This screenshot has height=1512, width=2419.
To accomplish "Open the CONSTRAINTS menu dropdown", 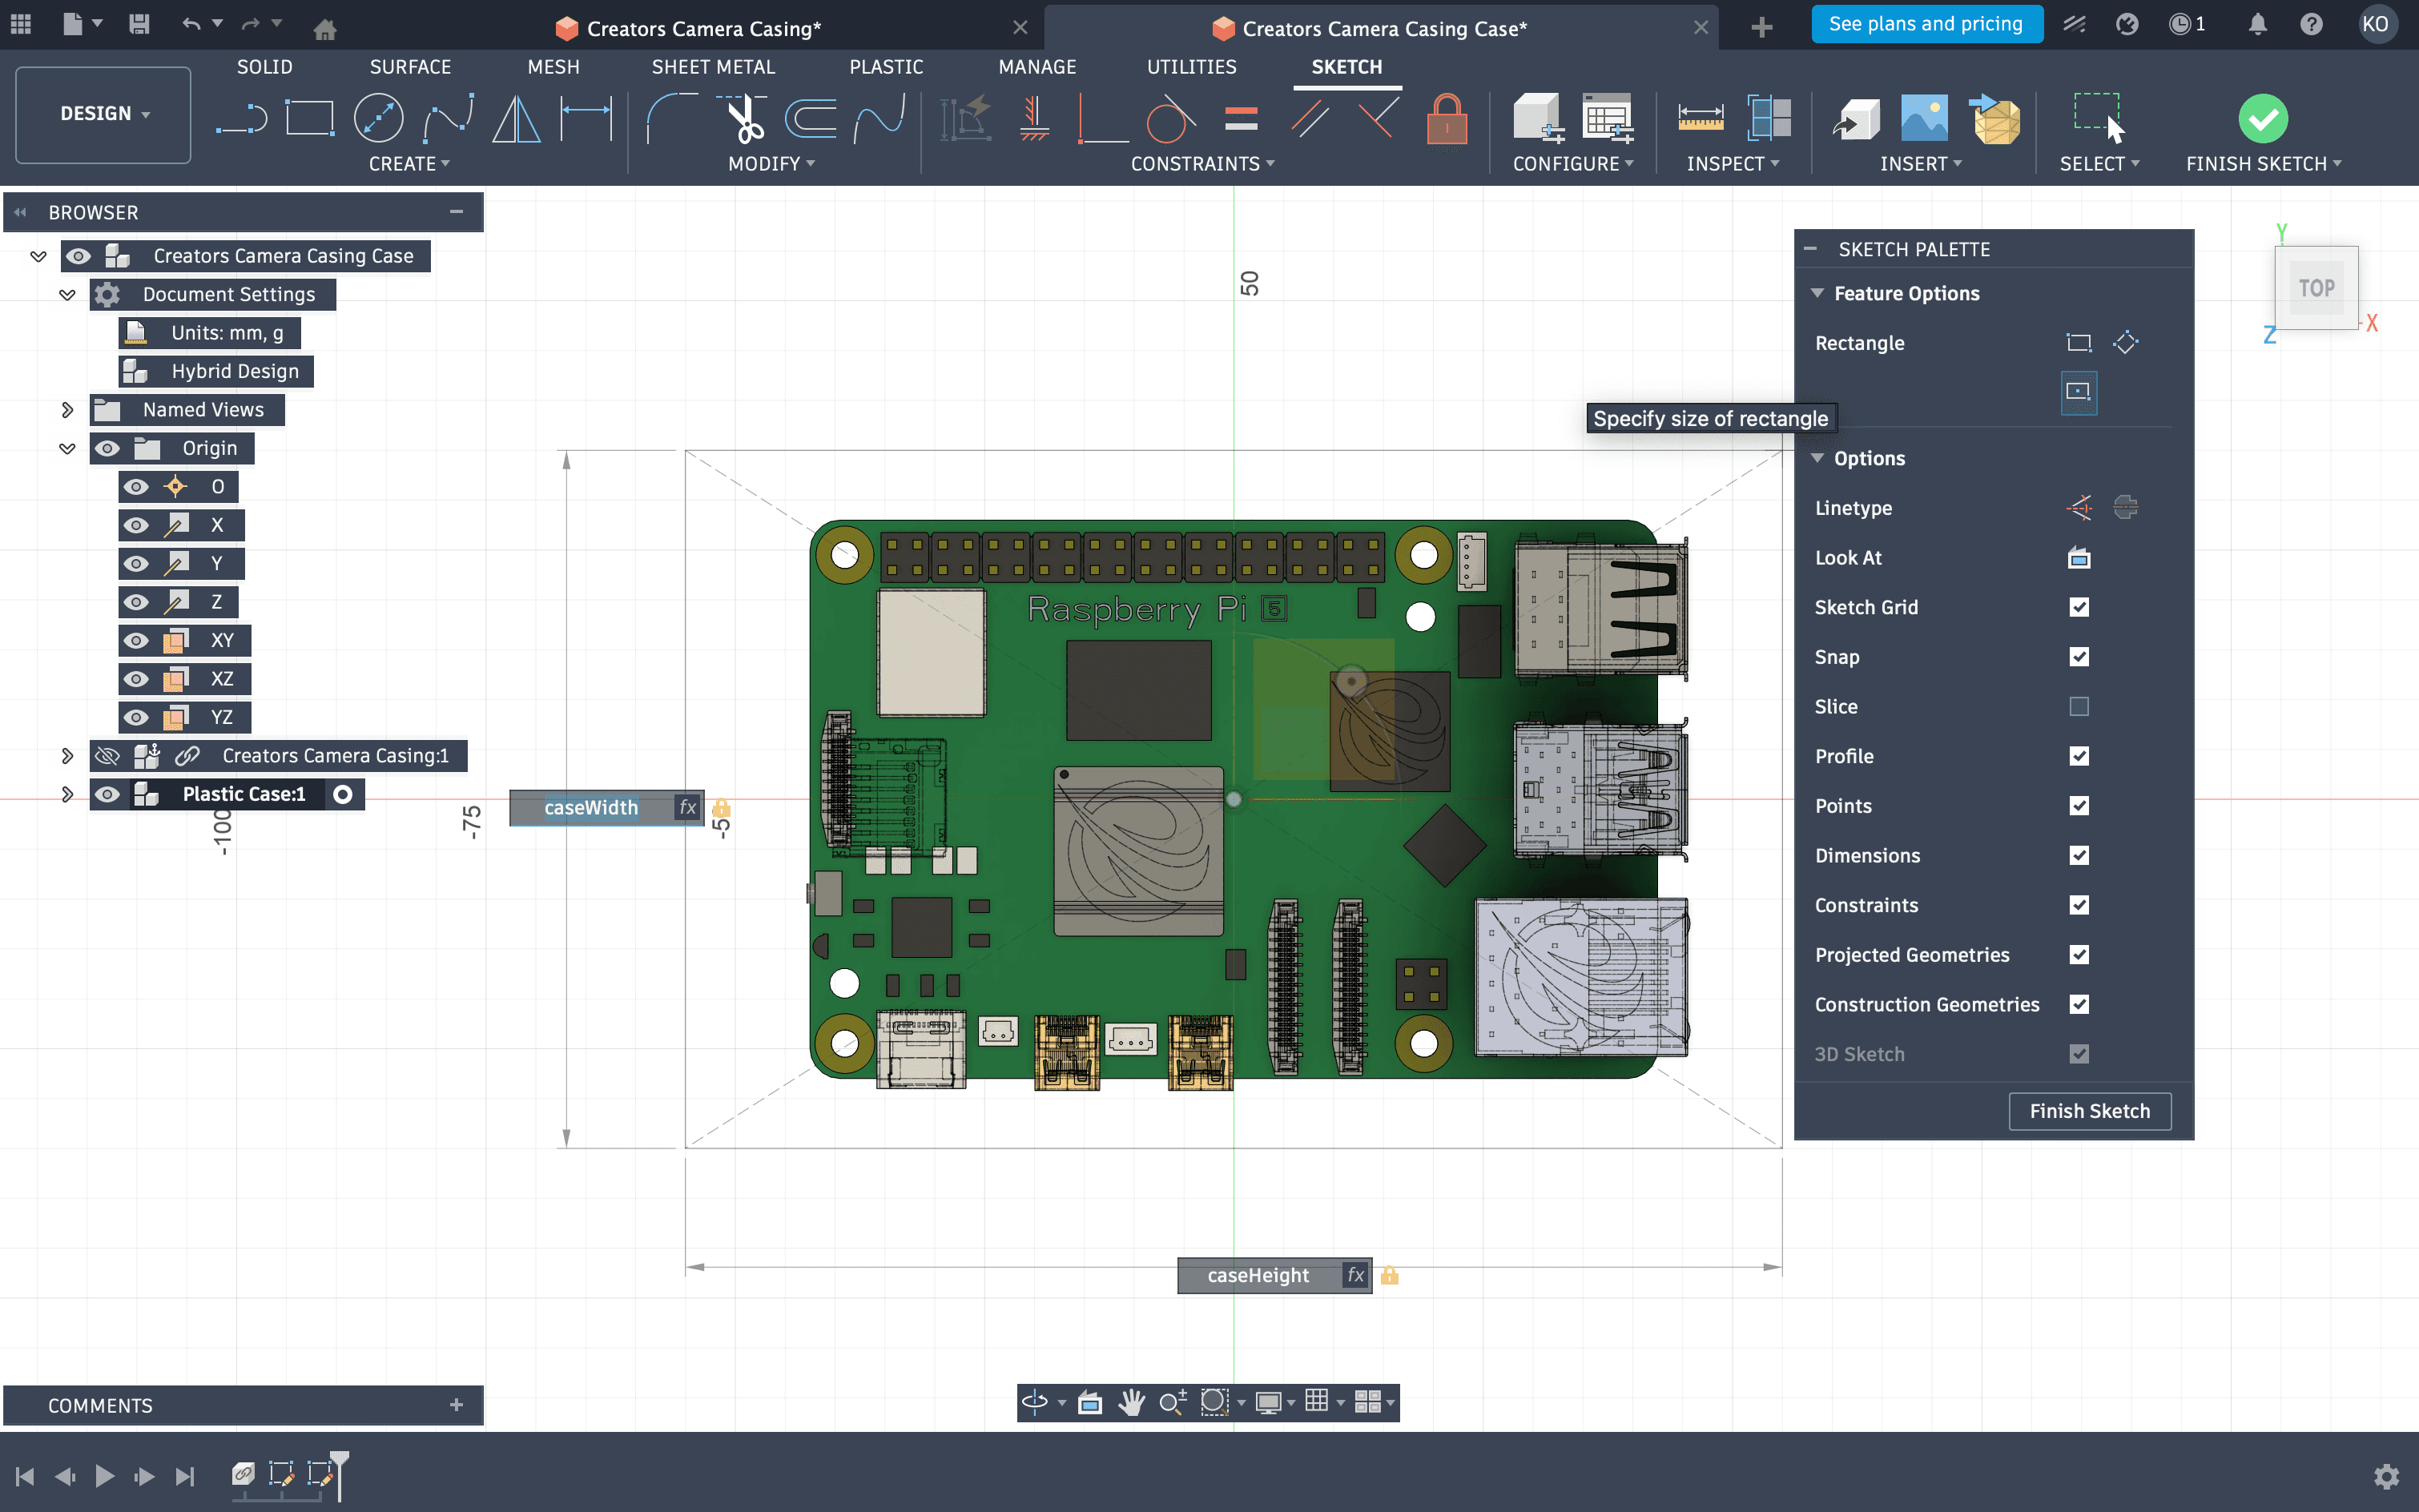I will [1203, 164].
